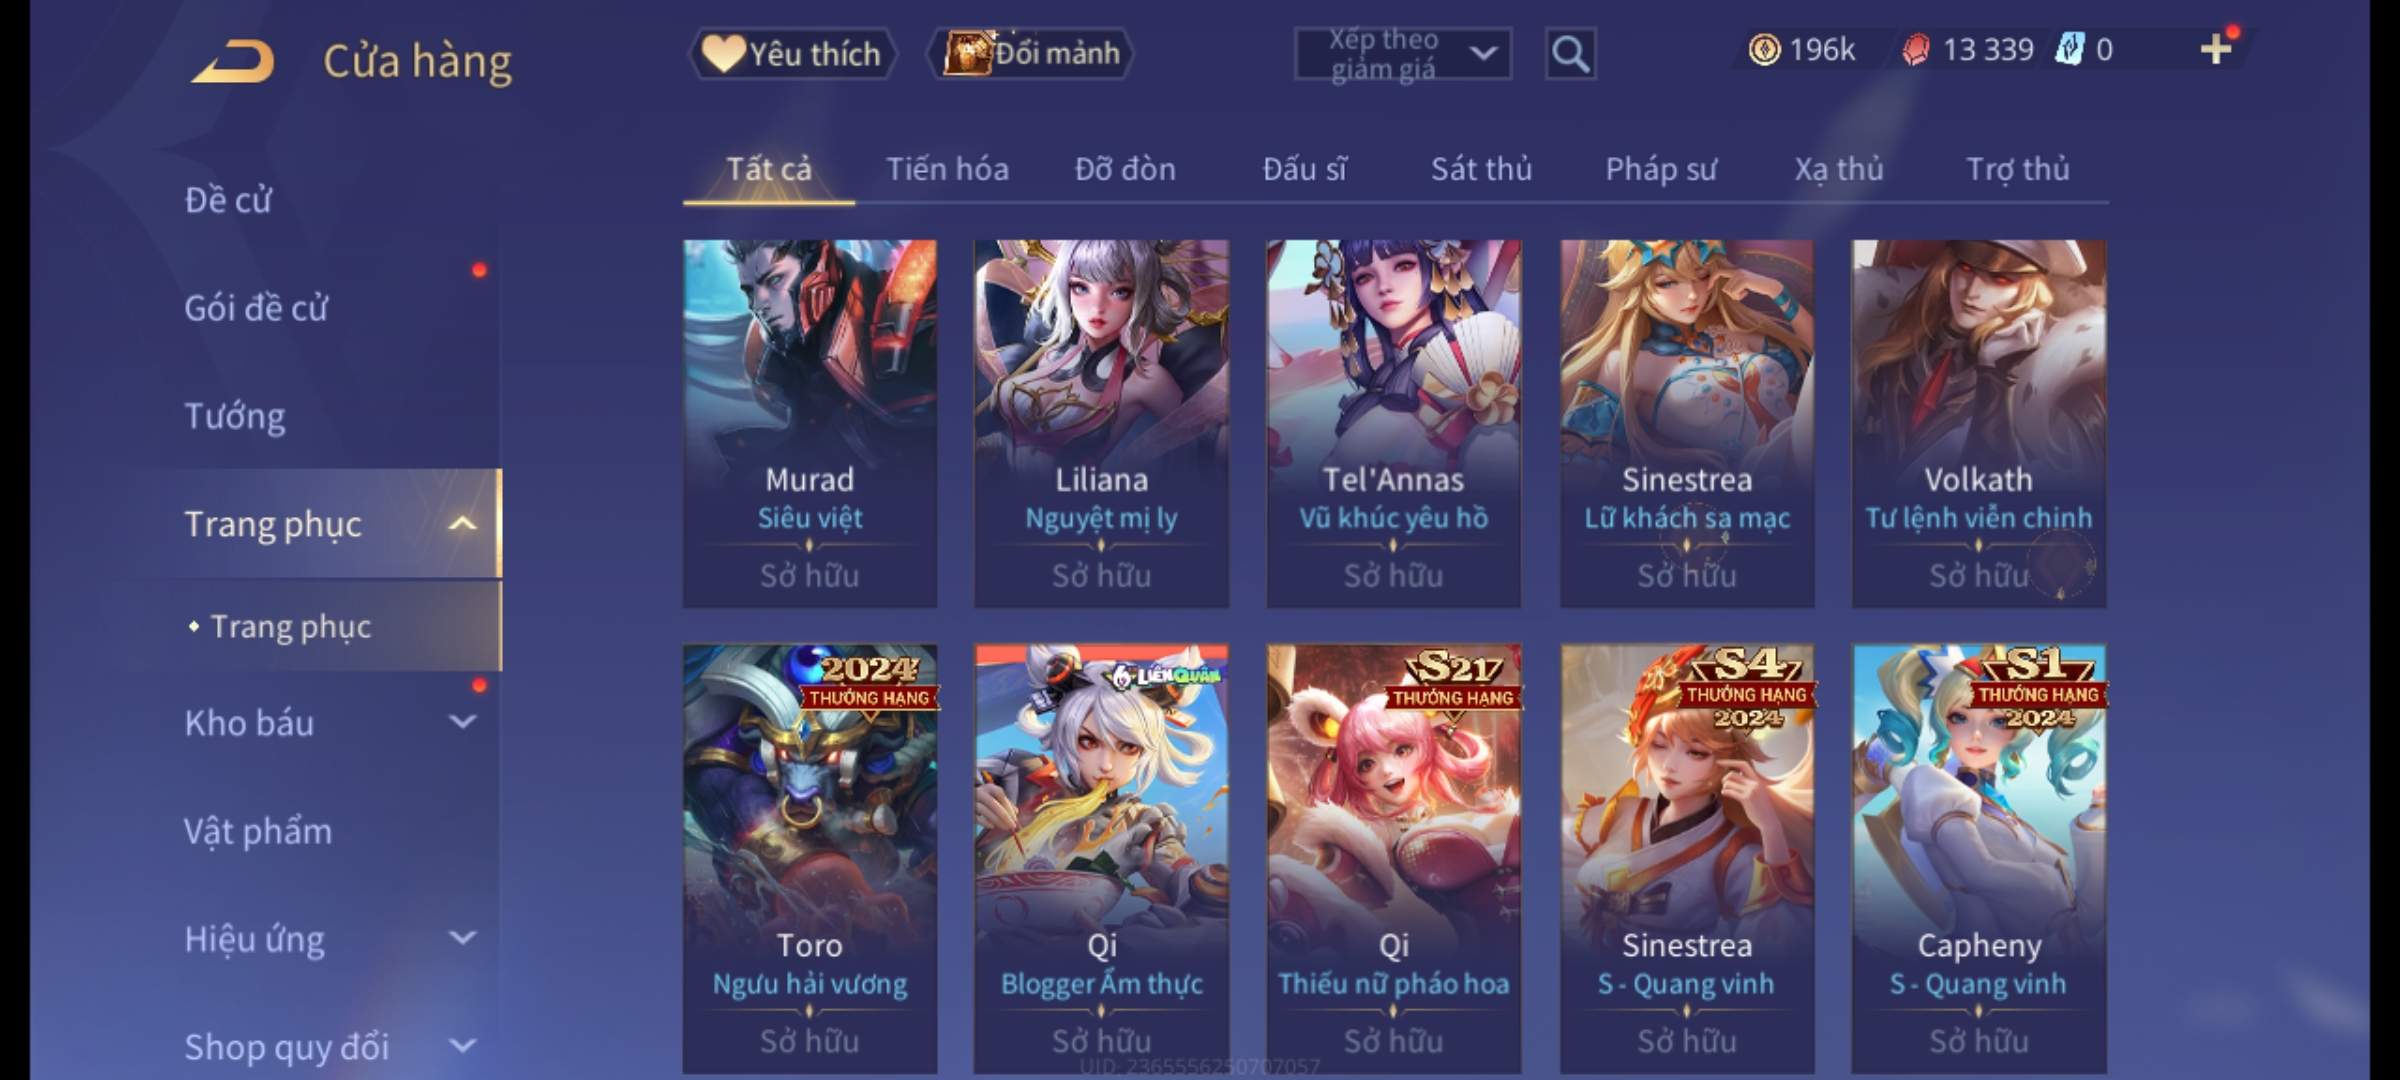The height and width of the screenshot is (1080, 2400).
Task: Open Yêu thích heart favorites
Action: pos(793,53)
